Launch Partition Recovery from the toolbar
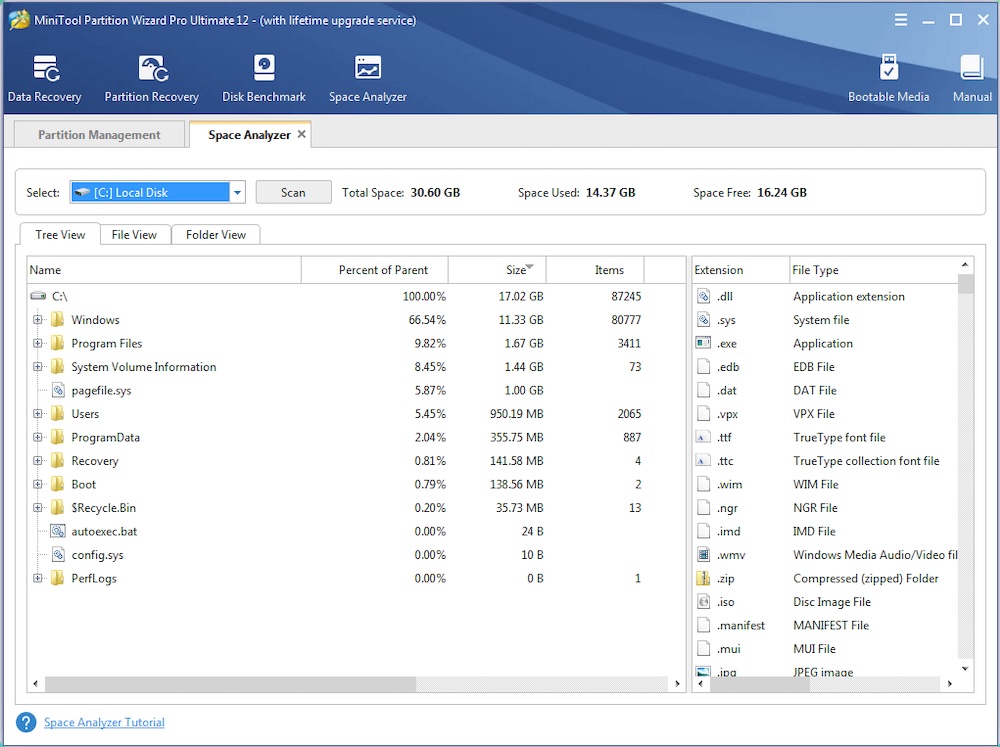 pos(152,78)
